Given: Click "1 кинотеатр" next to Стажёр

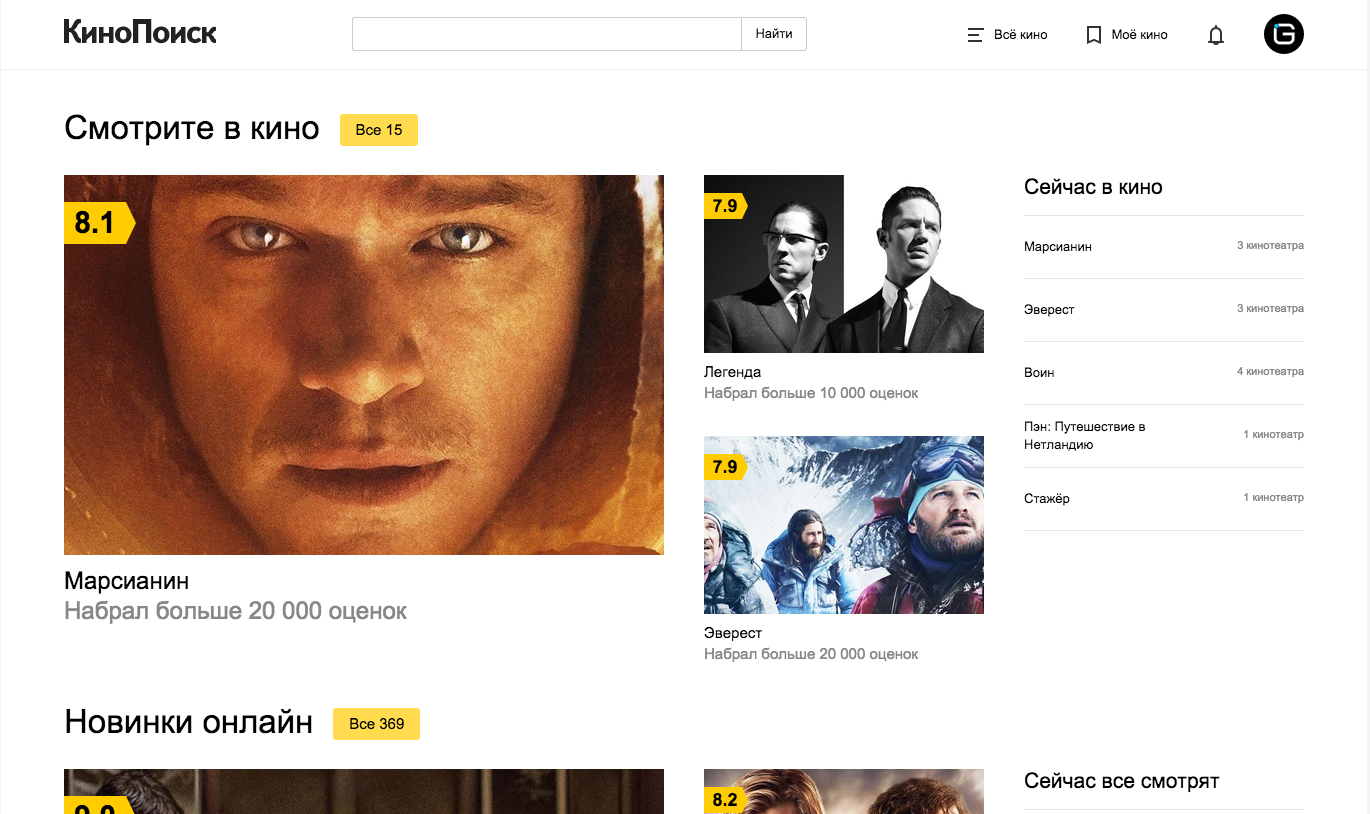Looking at the screenshot, I should point(1274,497).
